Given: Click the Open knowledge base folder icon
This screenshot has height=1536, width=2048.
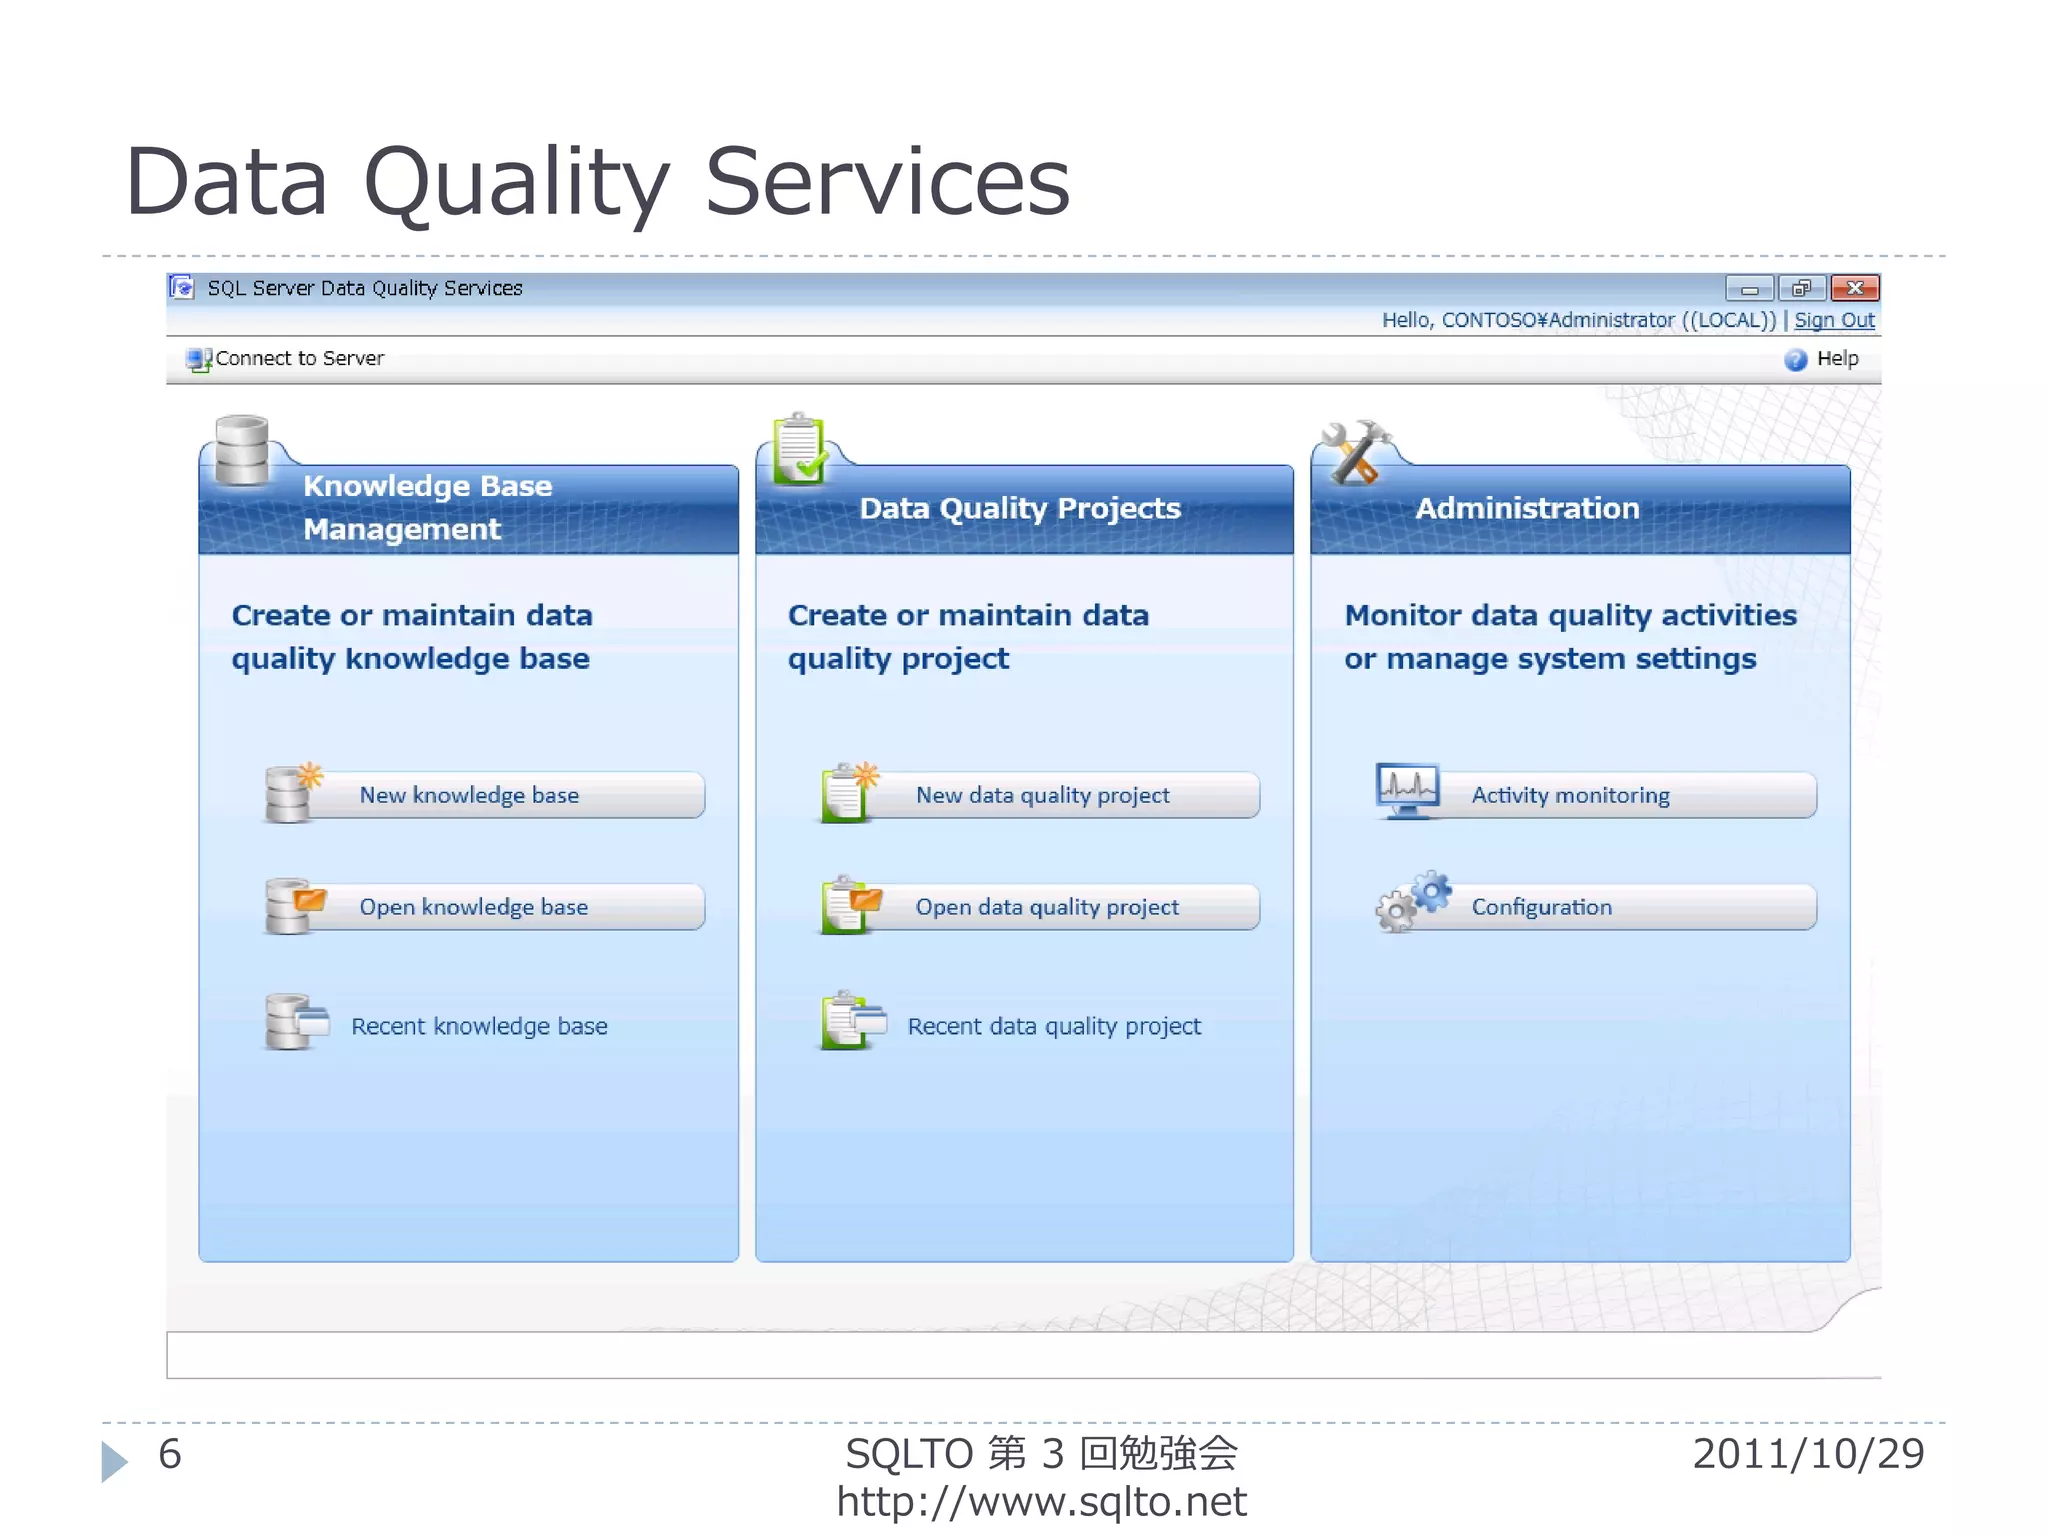Looking at the screenshot, I should click(295, 906).
